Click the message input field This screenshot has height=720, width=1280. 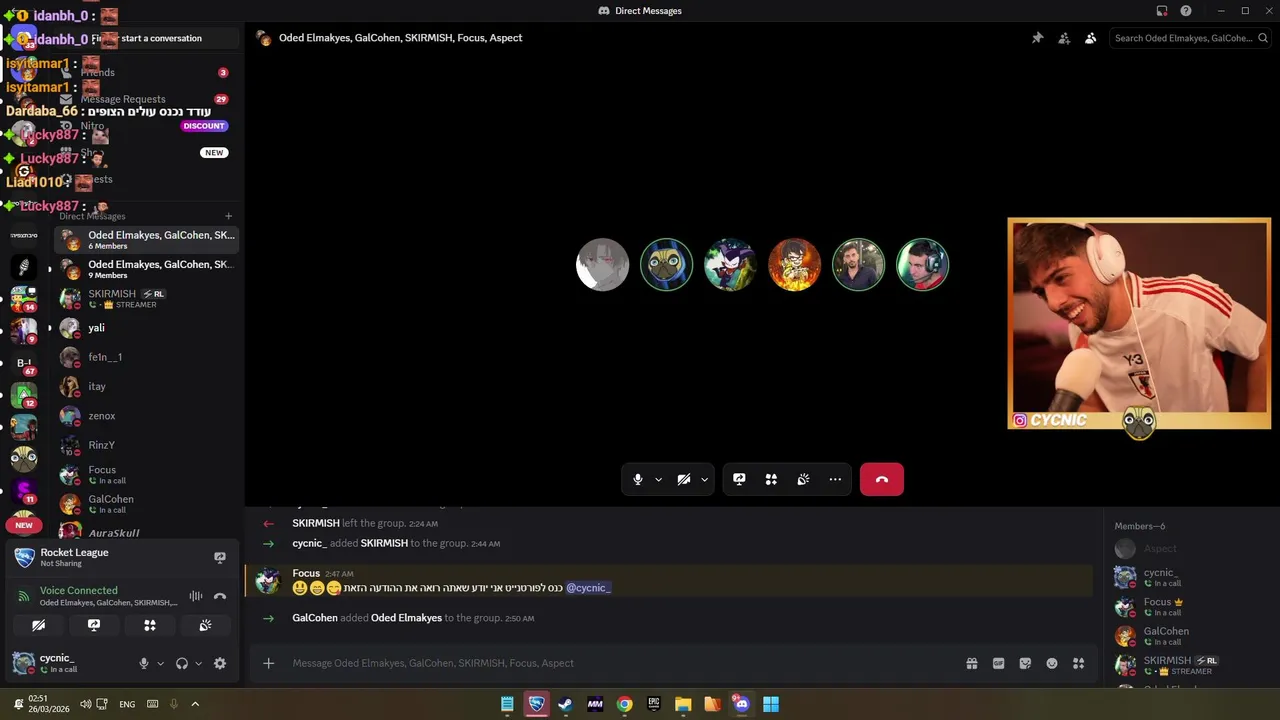tap(620, 663)
